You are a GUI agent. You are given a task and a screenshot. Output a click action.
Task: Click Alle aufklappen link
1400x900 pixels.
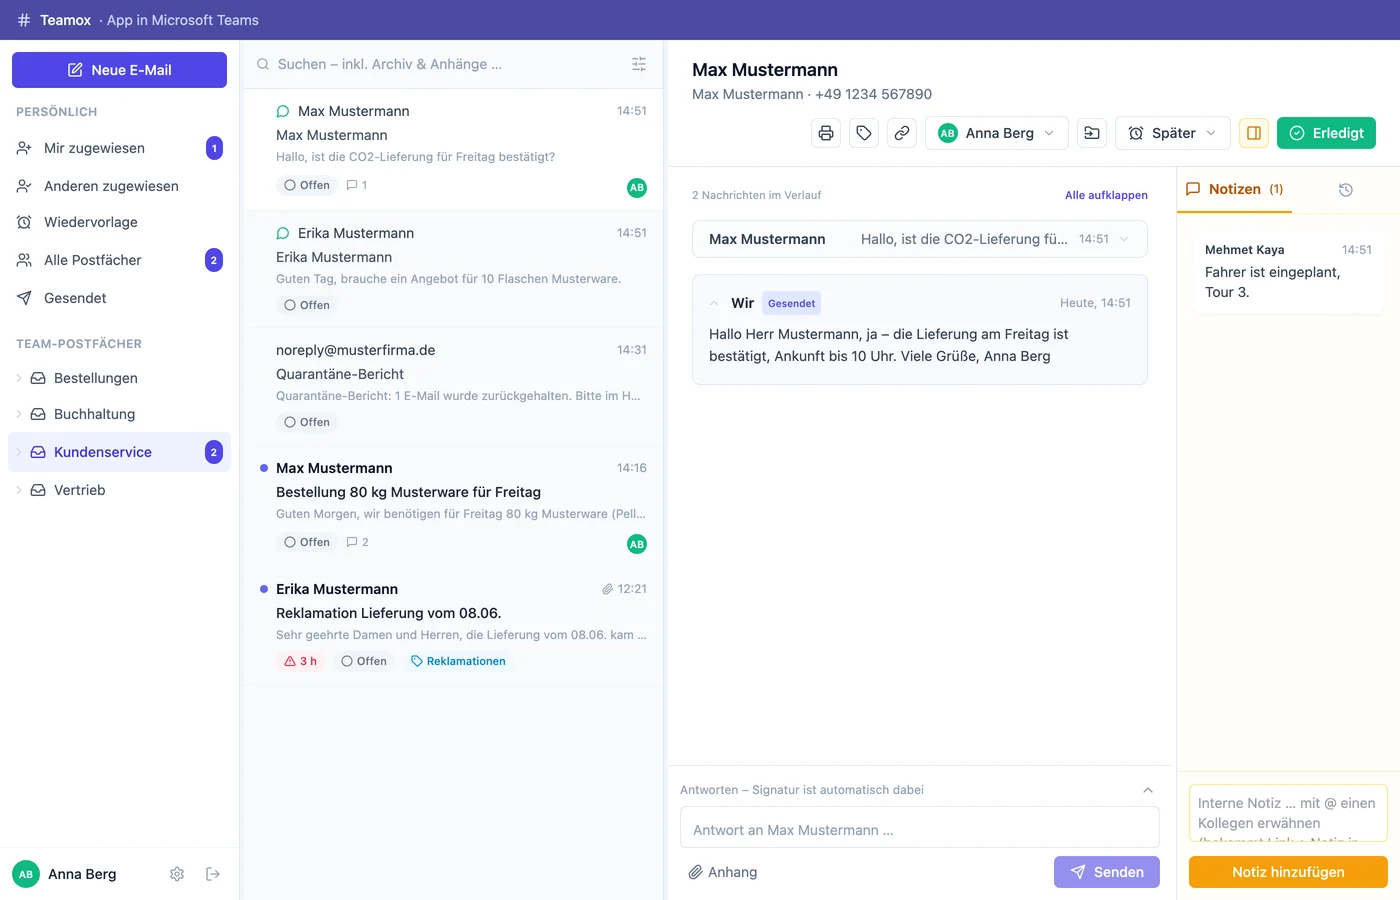[x=1106, y=195]
